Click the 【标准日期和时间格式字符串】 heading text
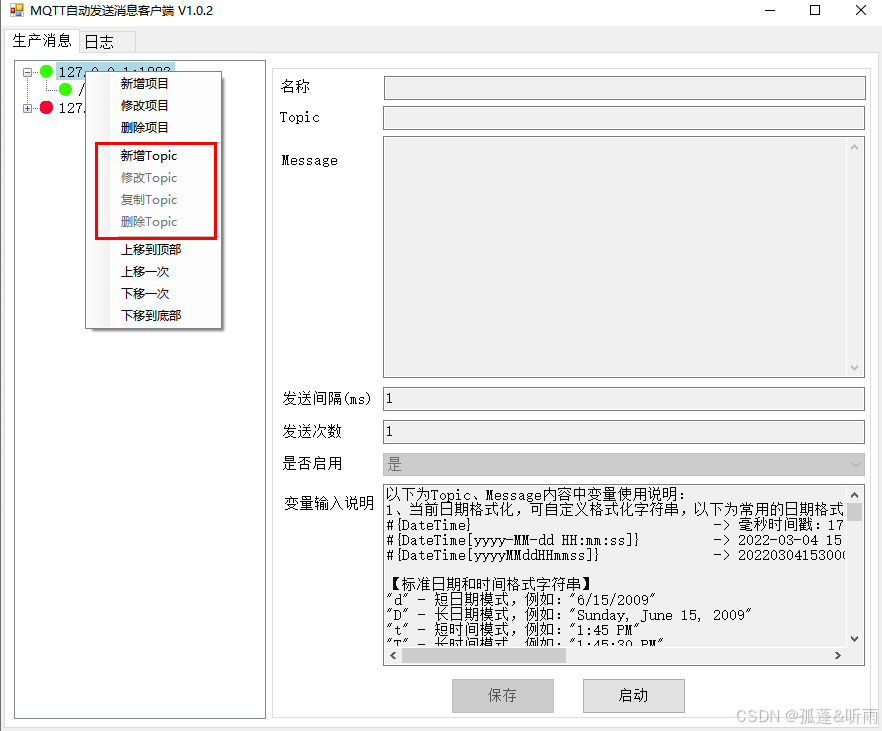 point(490,584)
